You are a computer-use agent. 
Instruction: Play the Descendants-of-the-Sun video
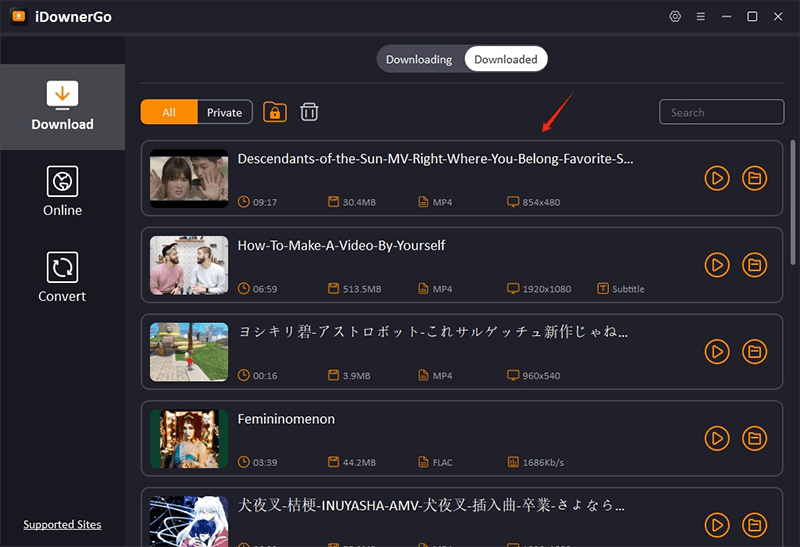coord(717,178)
